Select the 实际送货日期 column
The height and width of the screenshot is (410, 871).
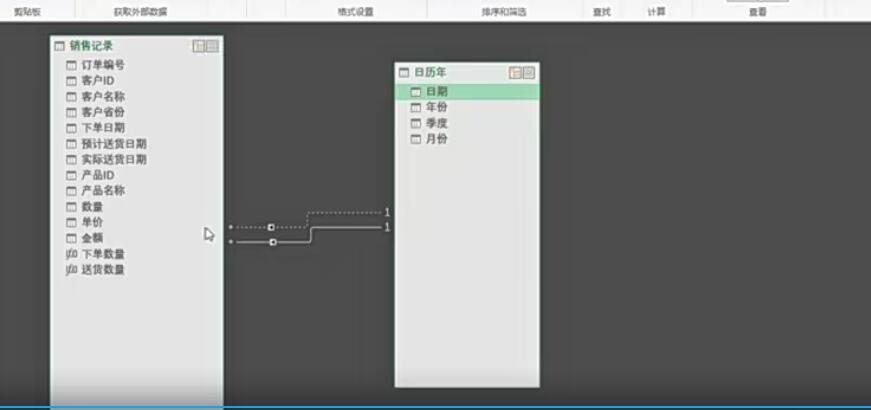pyautogui.click(x=114, y=159)
